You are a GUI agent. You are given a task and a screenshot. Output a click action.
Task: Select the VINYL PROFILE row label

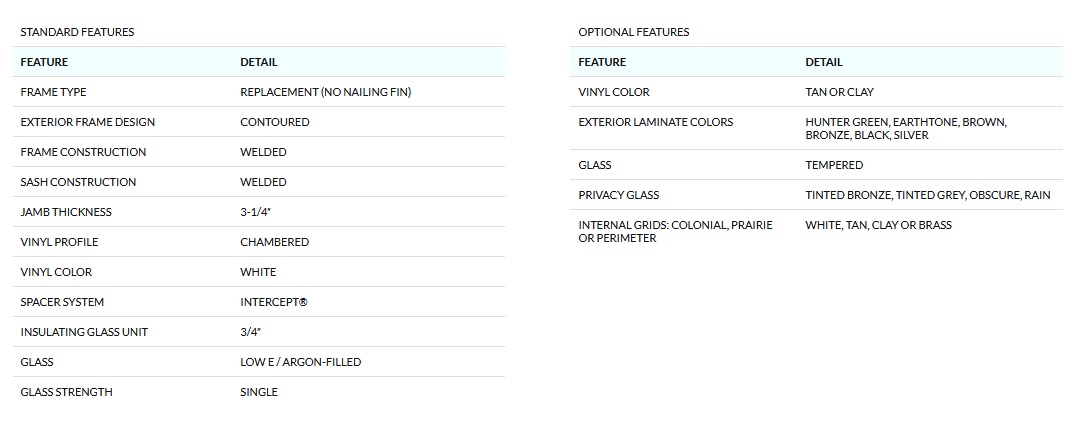59,242
